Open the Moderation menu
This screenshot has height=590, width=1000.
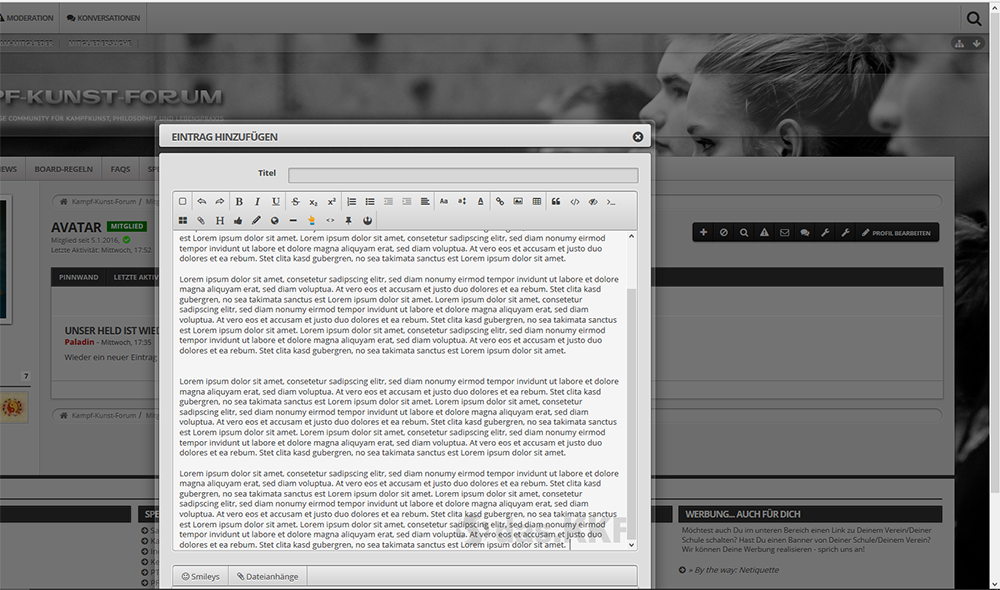pos(28,18)
